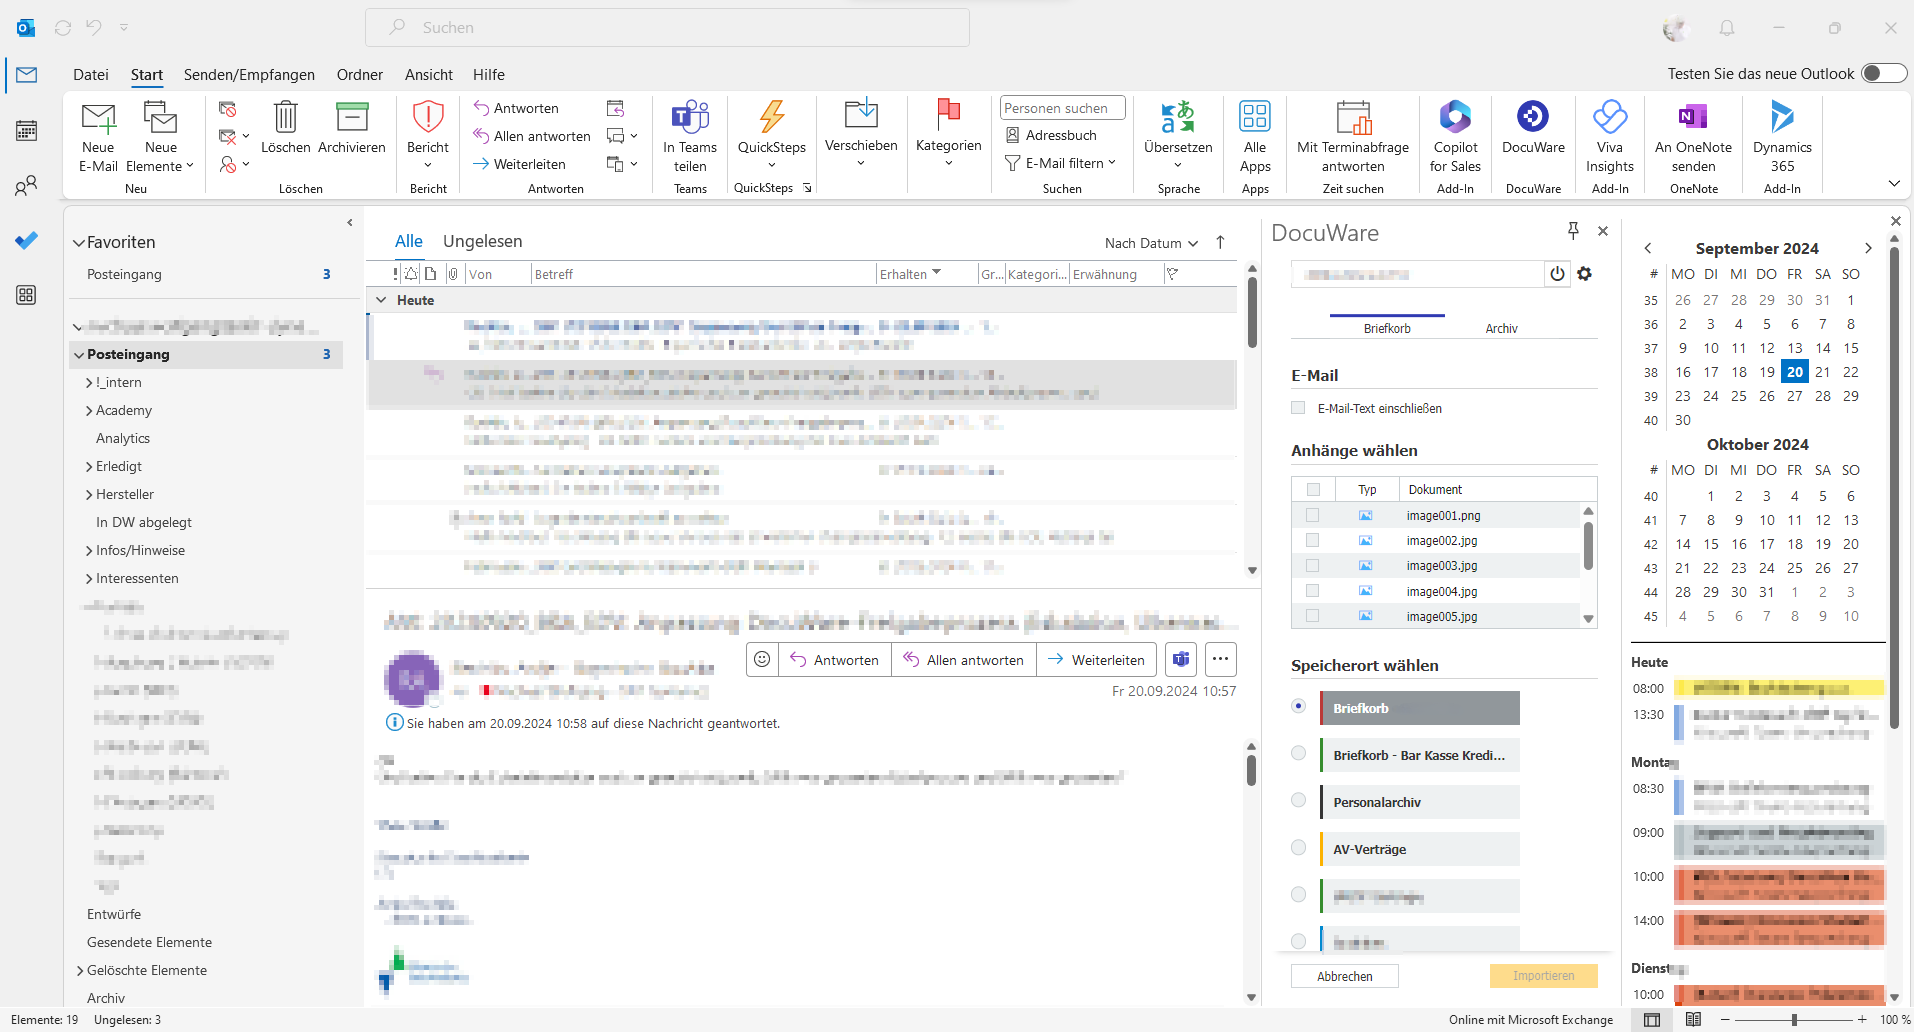Go to next month in calendar
The height and width of the screenshot is (1032, 1914).
(x=1868, y=248)
